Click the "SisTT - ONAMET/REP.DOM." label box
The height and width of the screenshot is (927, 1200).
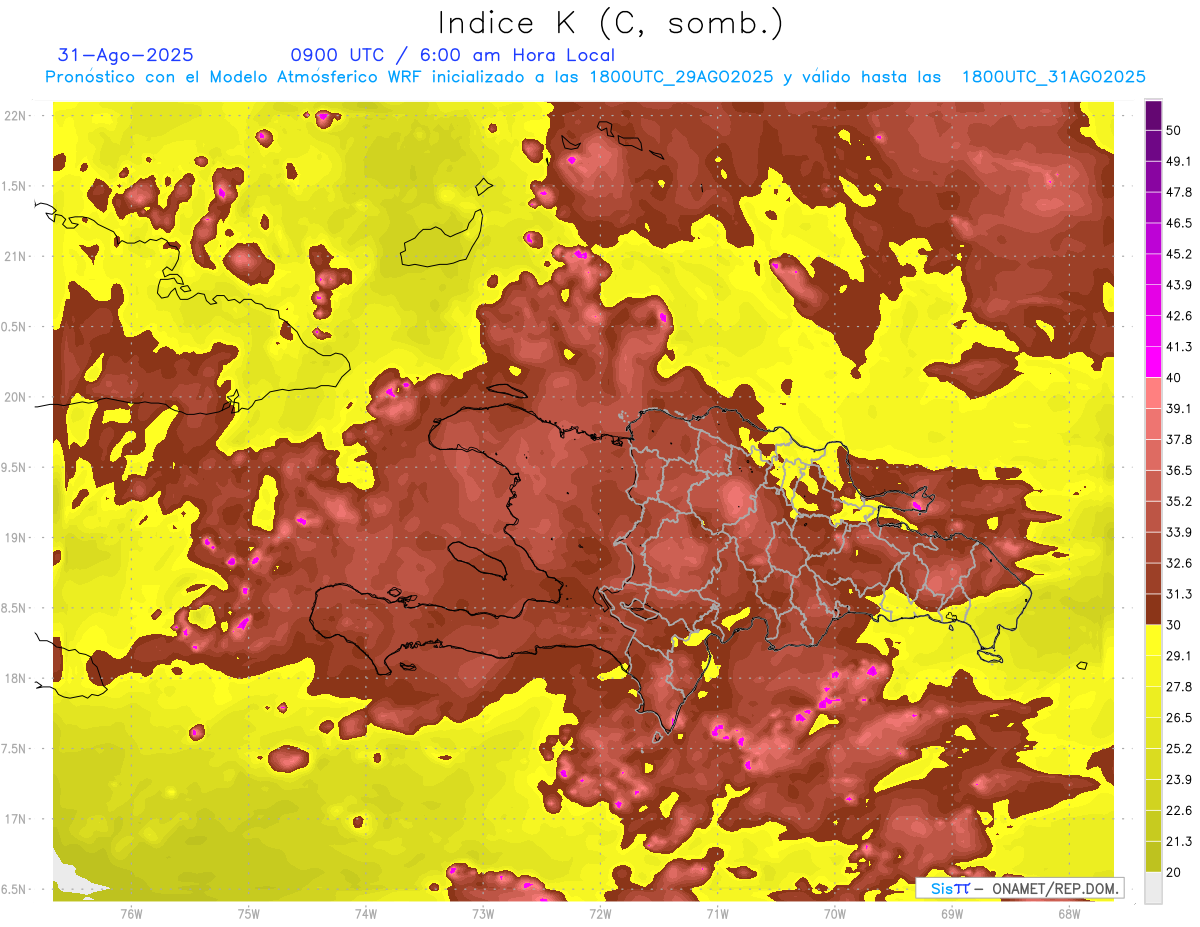[x=1019, y=888]
